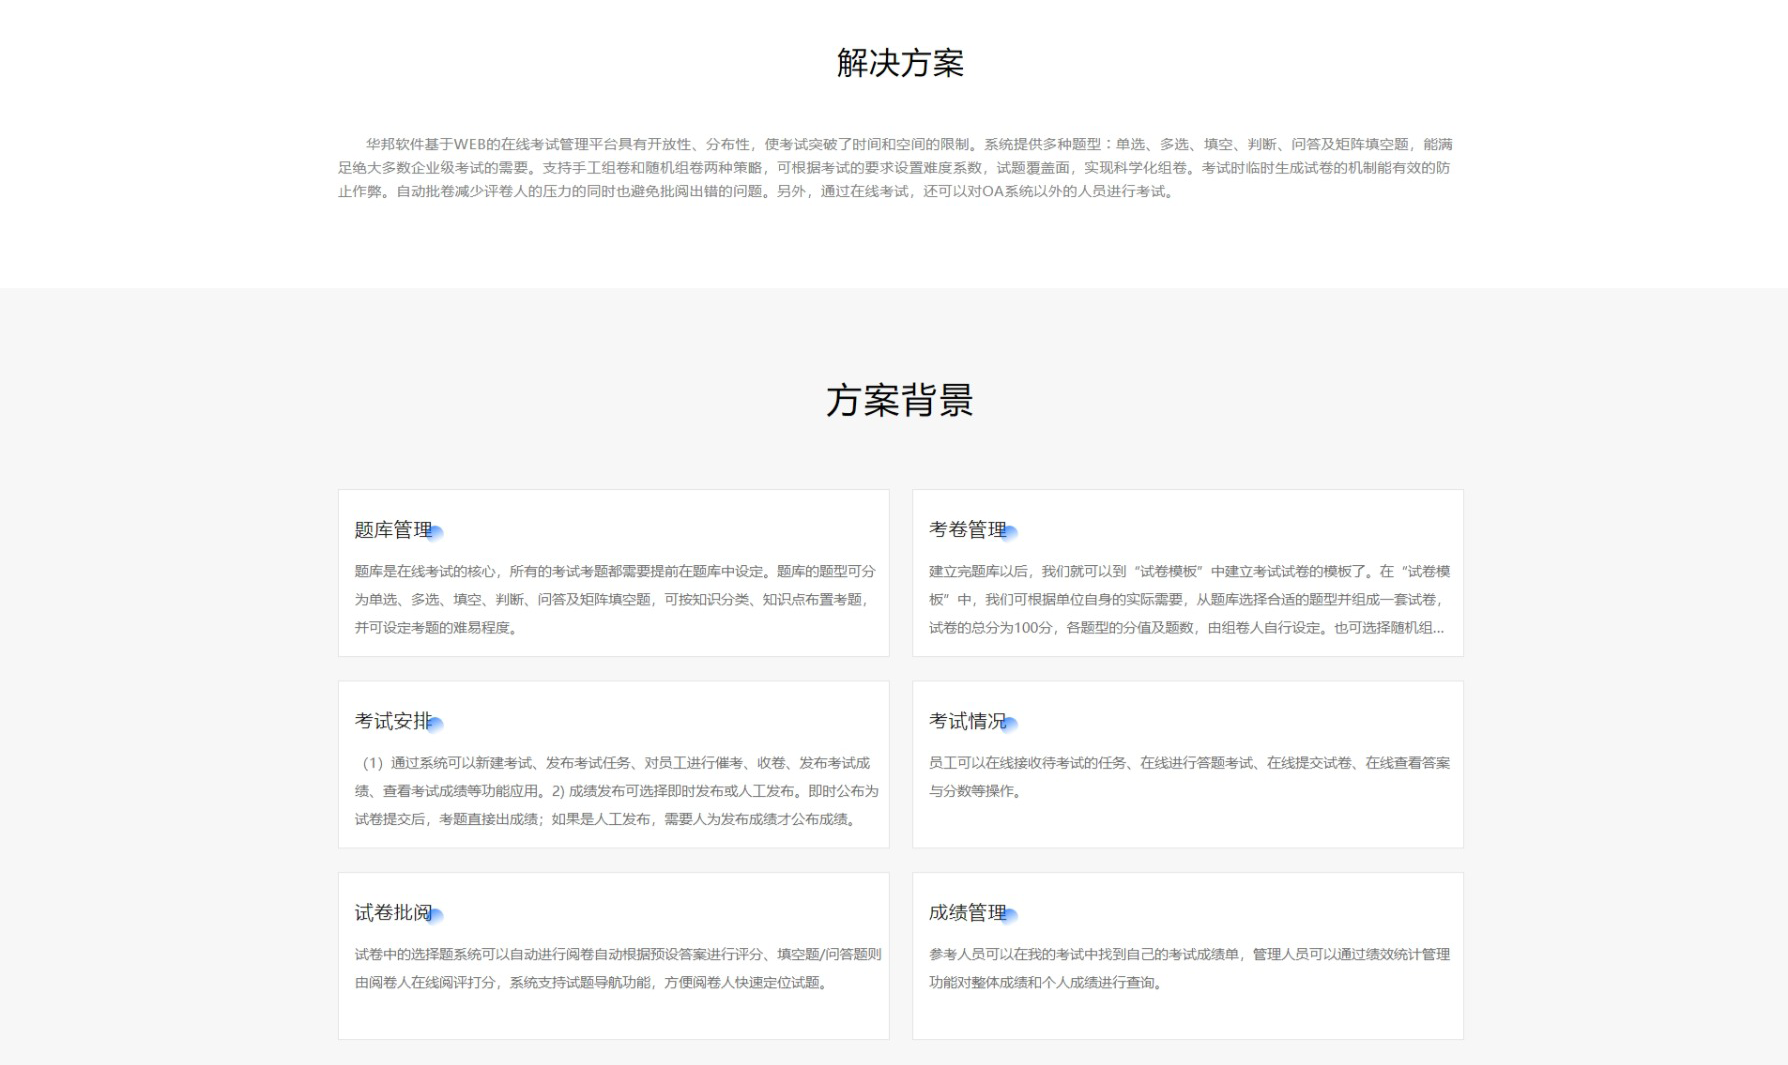Click the blue dot beside 考卷管理 title
The image size is (1788, 1065).
point(1009,533)
